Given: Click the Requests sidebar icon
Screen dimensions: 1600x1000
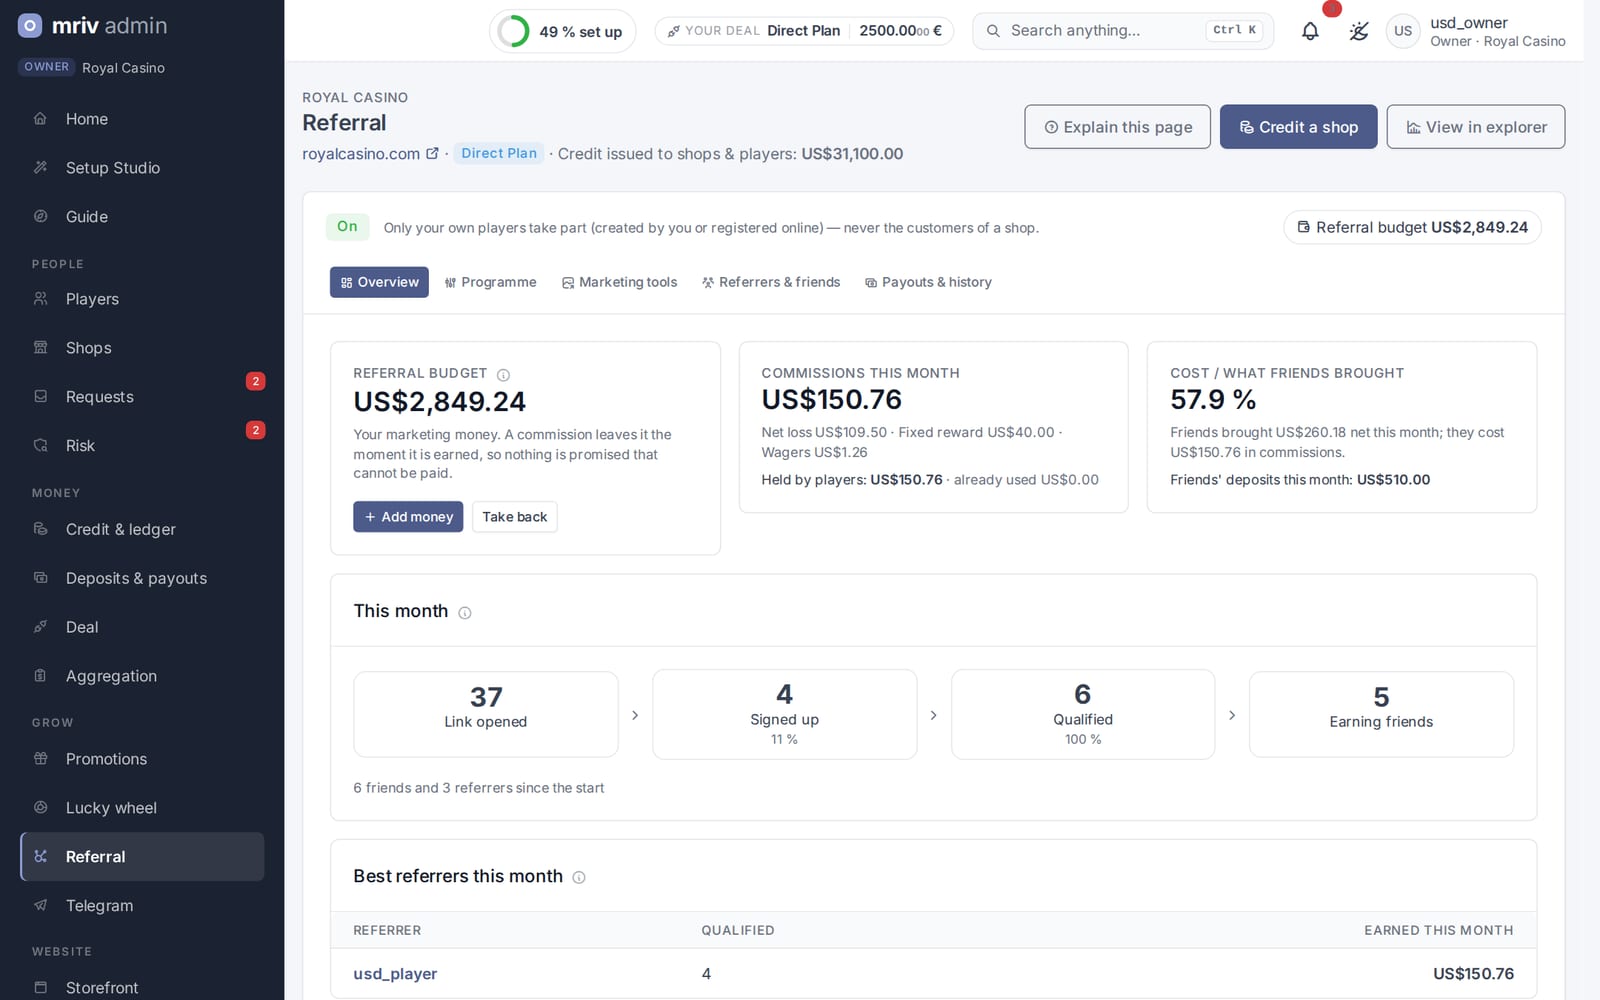Looking at the screenshot, I should (x=41, y=396).
